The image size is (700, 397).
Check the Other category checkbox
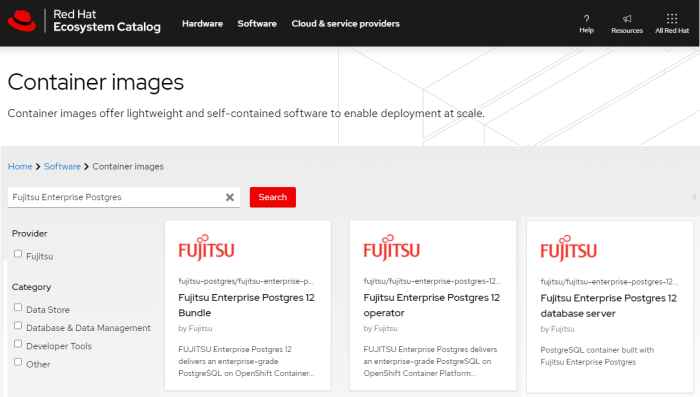click(x=18, y=362)
